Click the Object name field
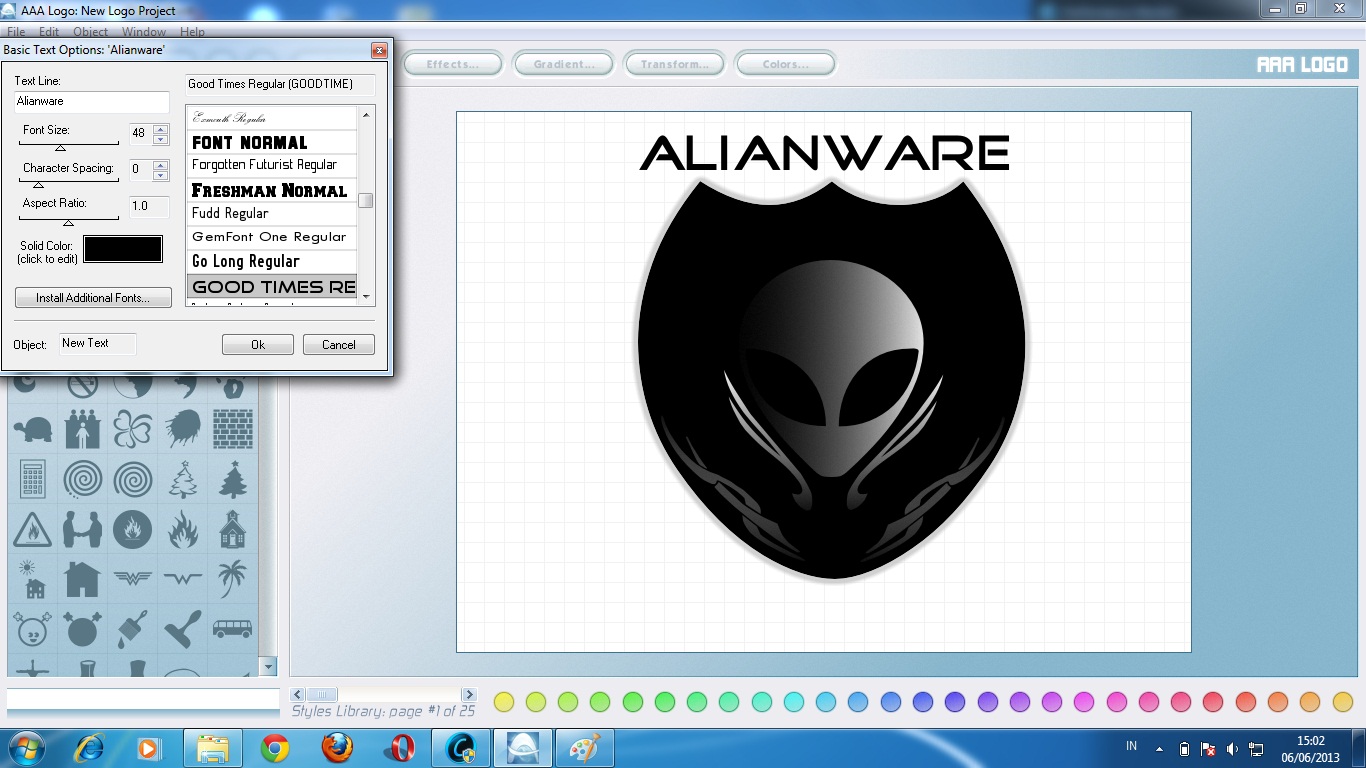 coord(97,344)
